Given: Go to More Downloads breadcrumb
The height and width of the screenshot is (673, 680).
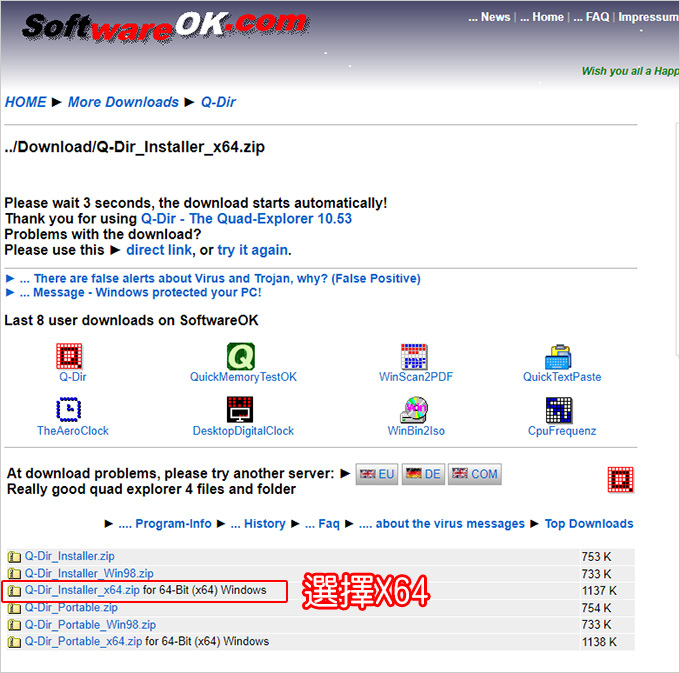Looking at the screenshot, I should click(123, 102).
